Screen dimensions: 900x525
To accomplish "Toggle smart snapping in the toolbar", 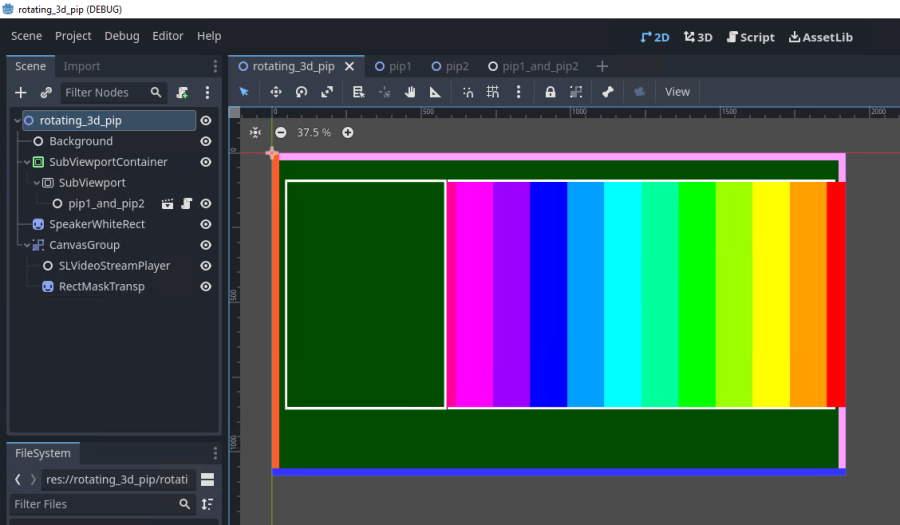I will click(x=468, y=92).
